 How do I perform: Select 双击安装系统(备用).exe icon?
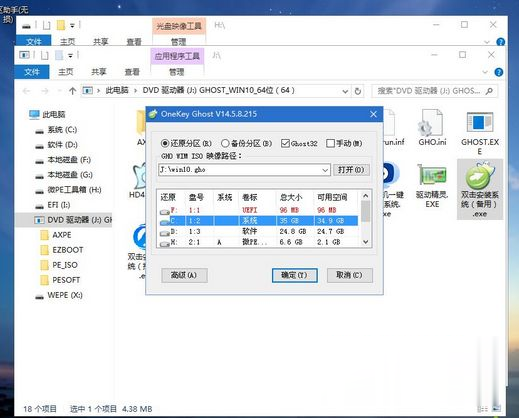click(x=480, y=189)
